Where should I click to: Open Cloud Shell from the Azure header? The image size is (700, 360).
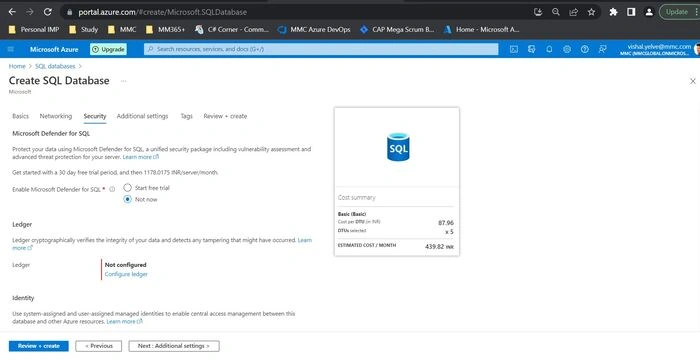(x=514, y=49)
